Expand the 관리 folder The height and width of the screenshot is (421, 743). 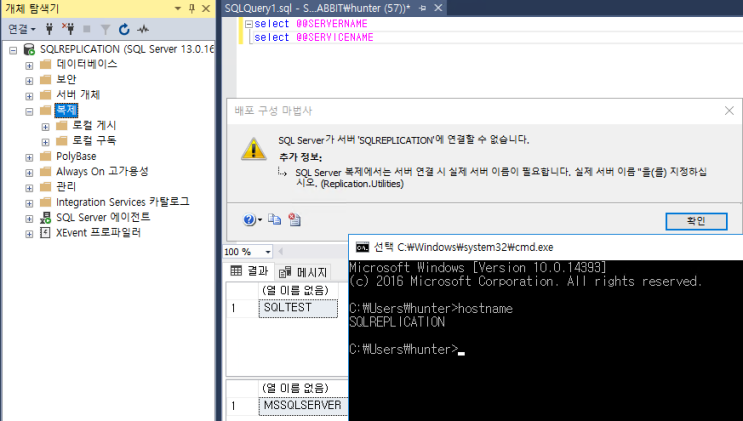click(29, 188)
